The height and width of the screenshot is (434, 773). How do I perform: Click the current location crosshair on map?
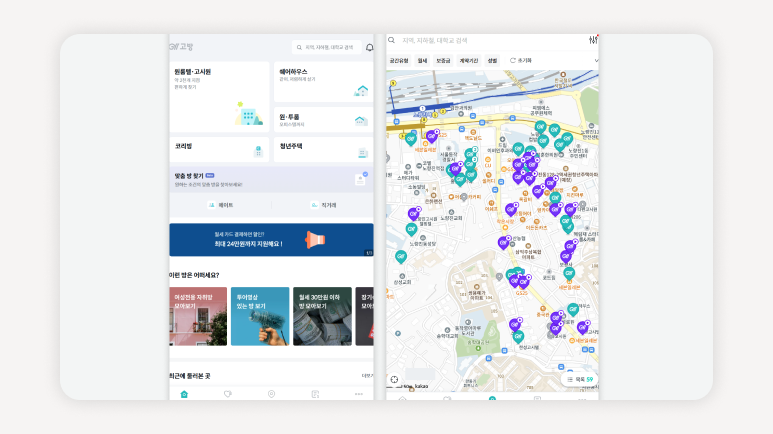point(394,379)
